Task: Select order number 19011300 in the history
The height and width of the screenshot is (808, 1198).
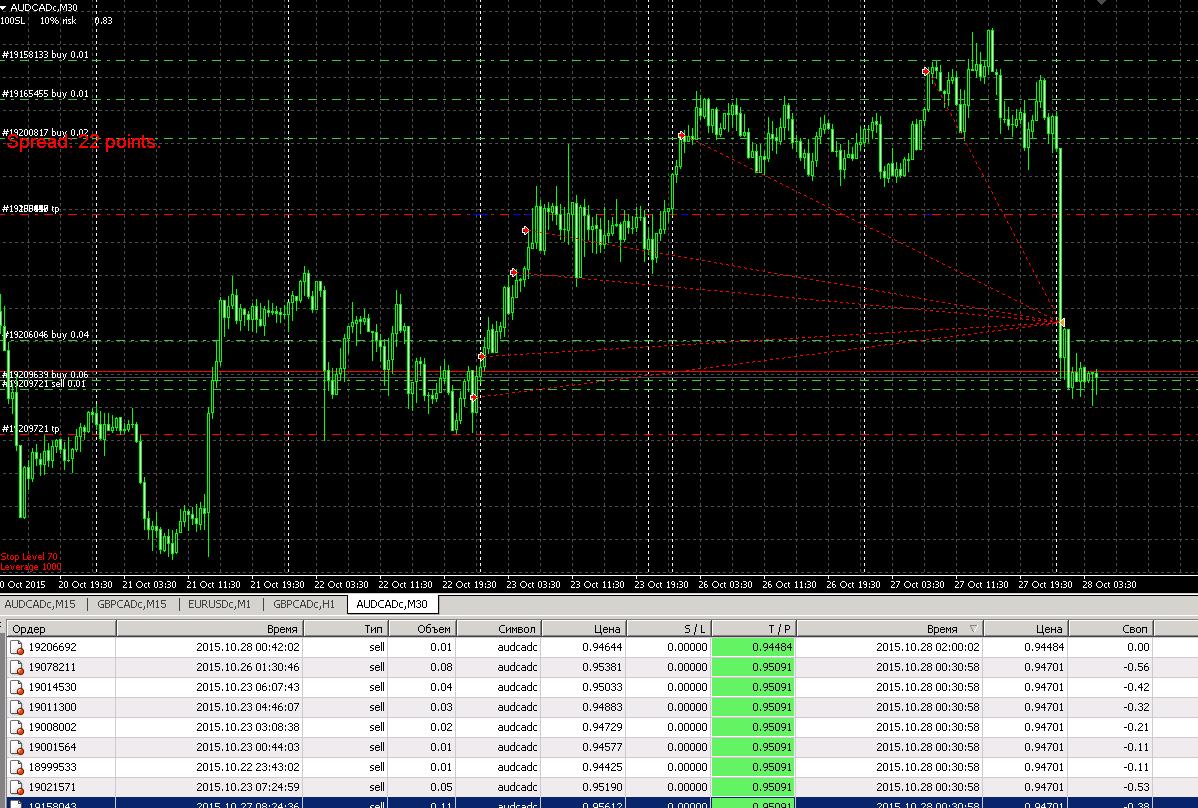Action: 53,707
